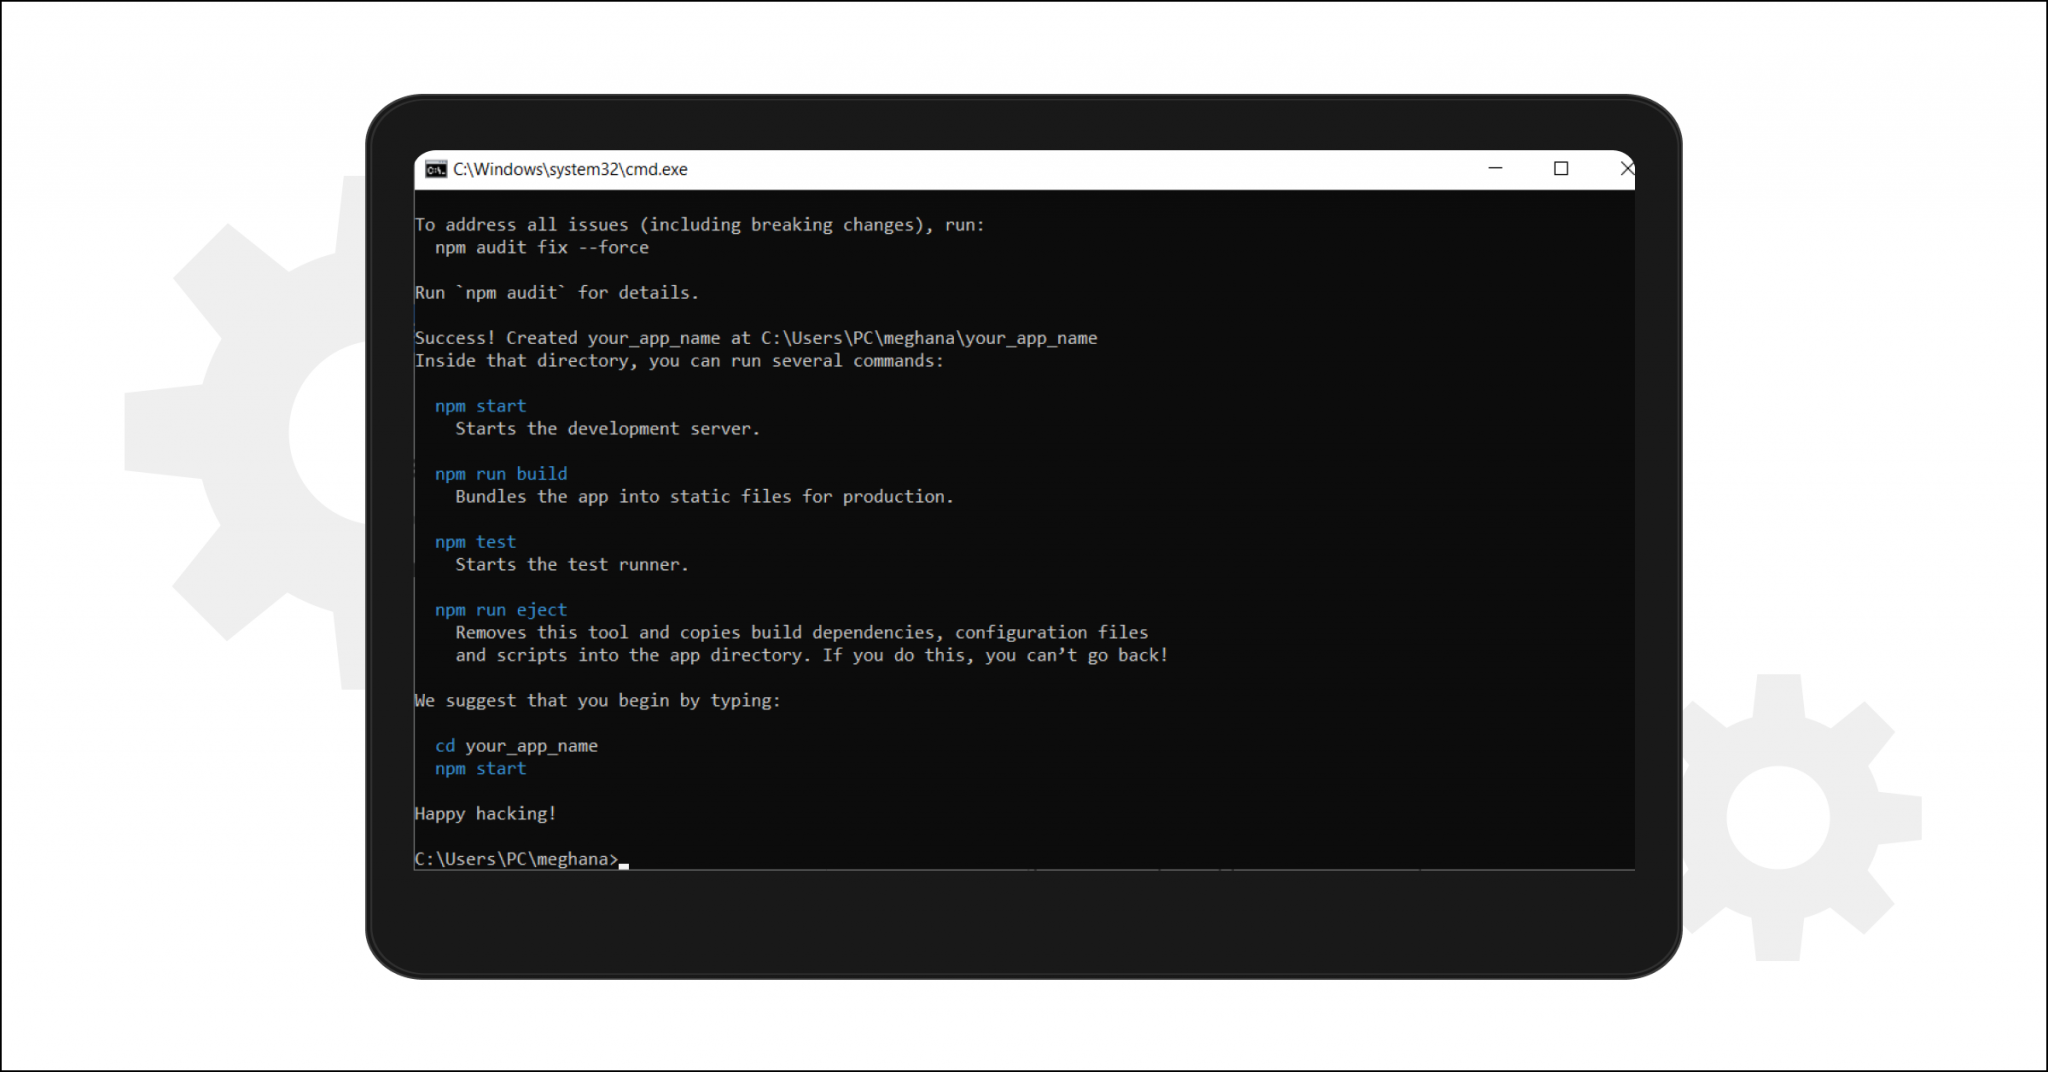Click the minimize button of cmd window
Image resolution: width=2048 pixels, height=1072 pixels.
[1496, 169]
